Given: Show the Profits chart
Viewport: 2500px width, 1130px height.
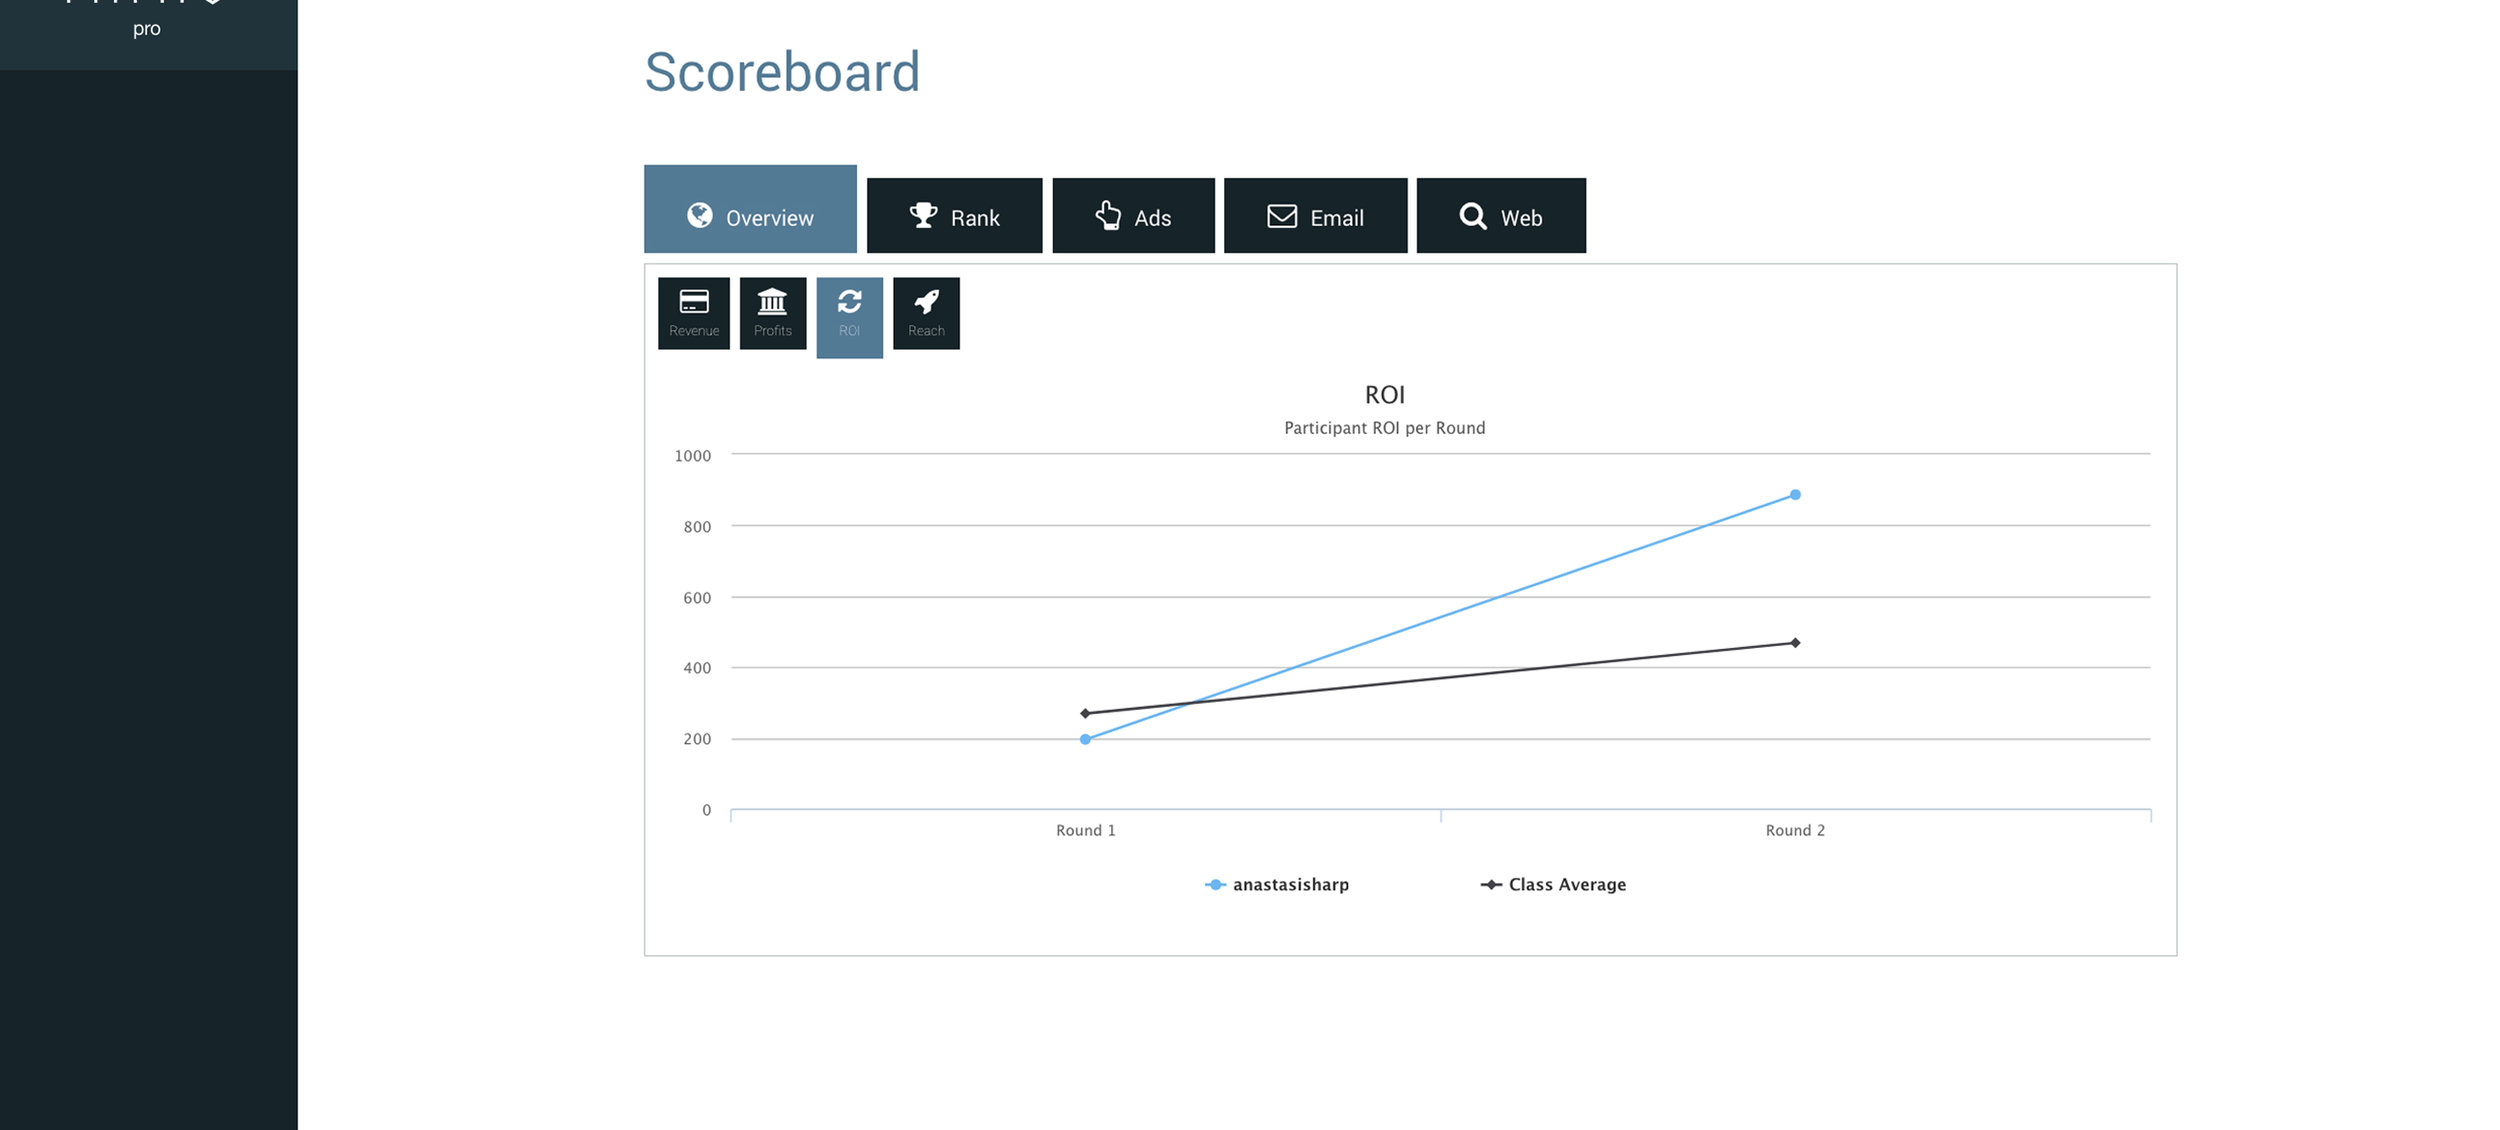Looking at the screenshot, I should (773, 313).
